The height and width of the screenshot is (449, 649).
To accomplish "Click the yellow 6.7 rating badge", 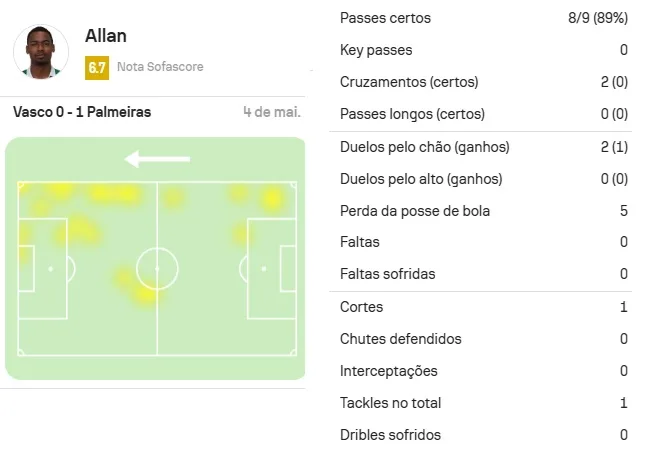I will click(97, 68).
